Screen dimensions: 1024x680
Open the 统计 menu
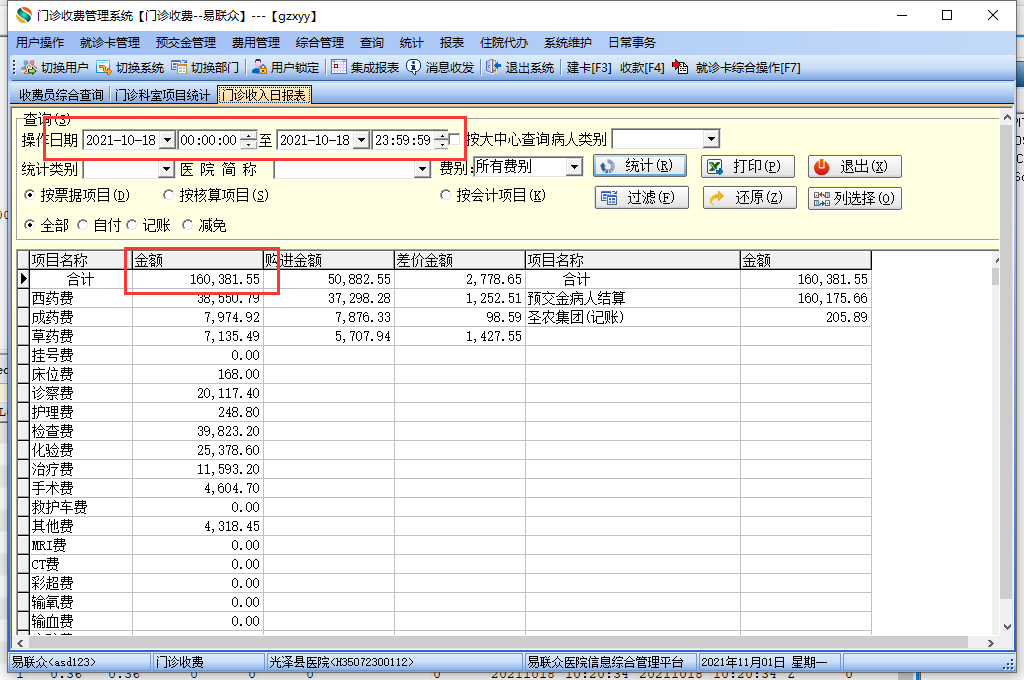pyautogui.click(x=411, y=42)
